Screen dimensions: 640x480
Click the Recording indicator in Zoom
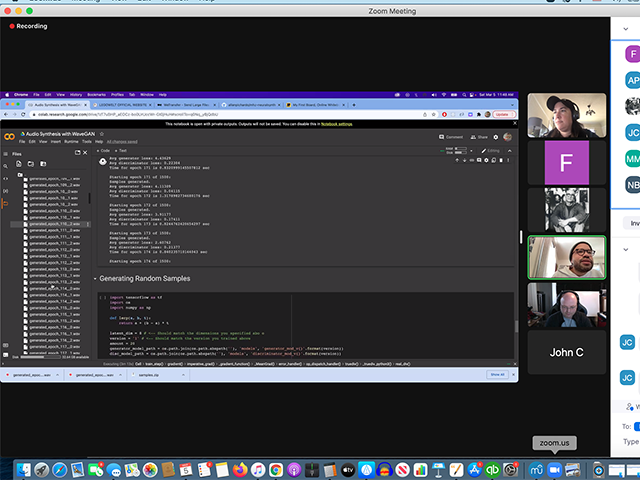pyautogui.click(x=29, y=27)
